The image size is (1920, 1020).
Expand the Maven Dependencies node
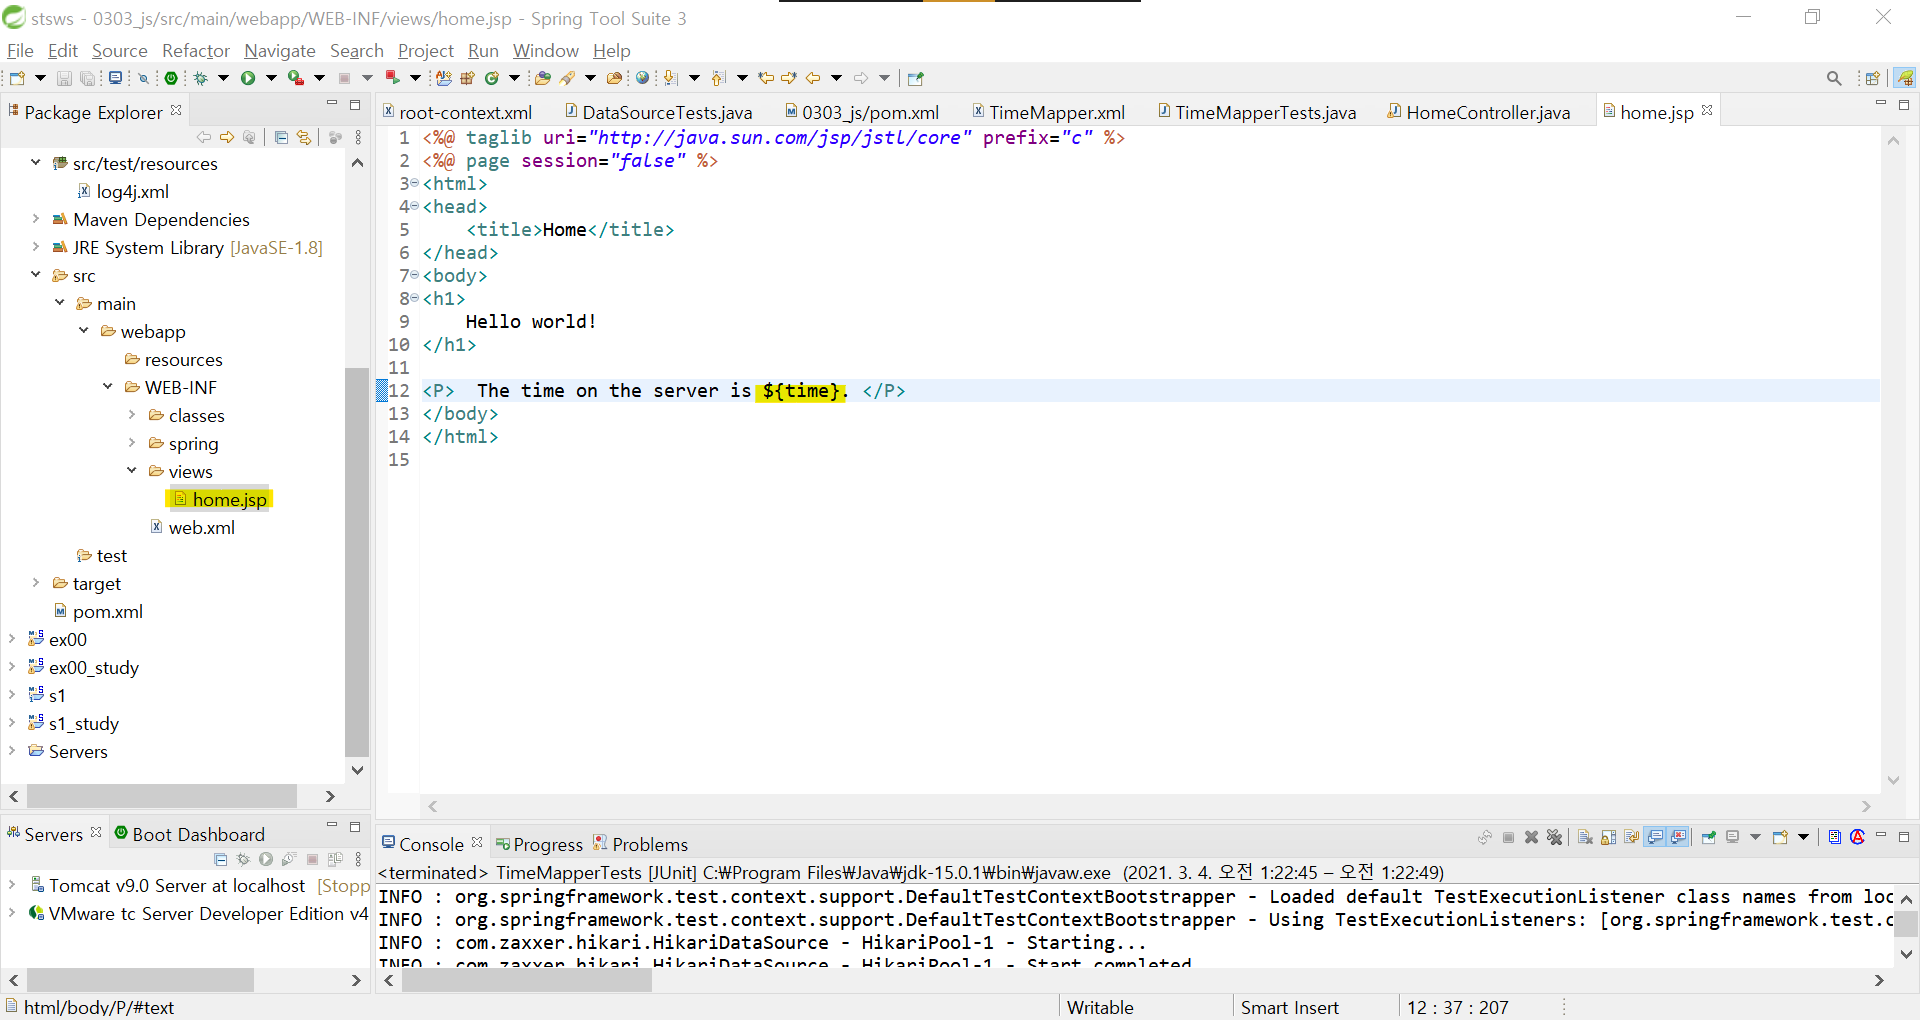(37, 219)
